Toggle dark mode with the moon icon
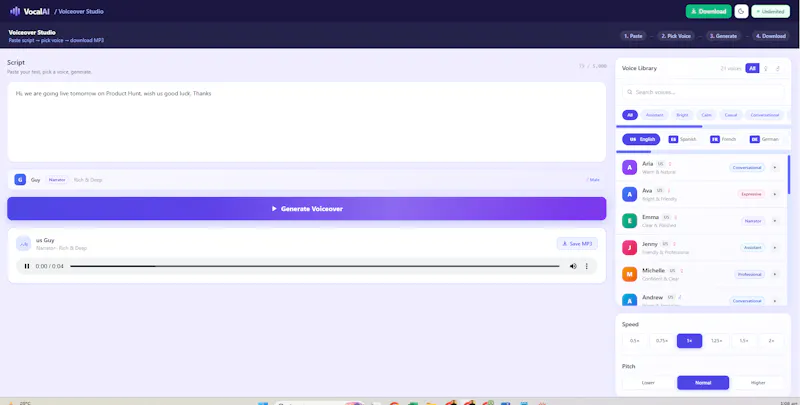 coord(741,11)
